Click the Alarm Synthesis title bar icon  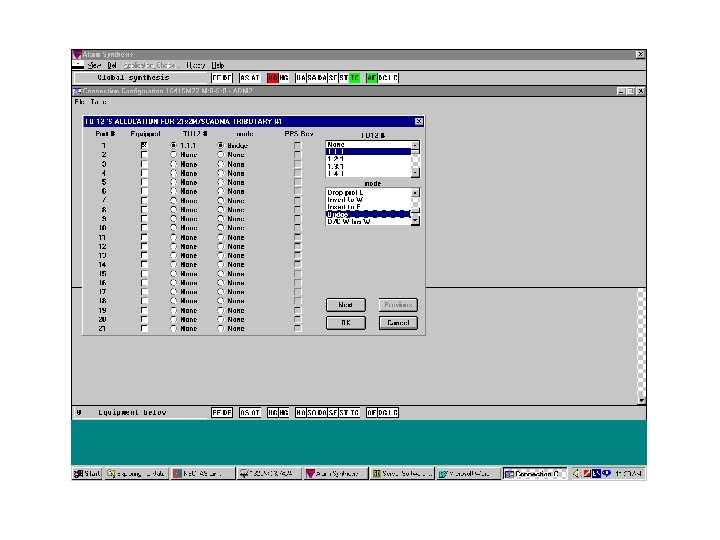(x=77, y=55)
